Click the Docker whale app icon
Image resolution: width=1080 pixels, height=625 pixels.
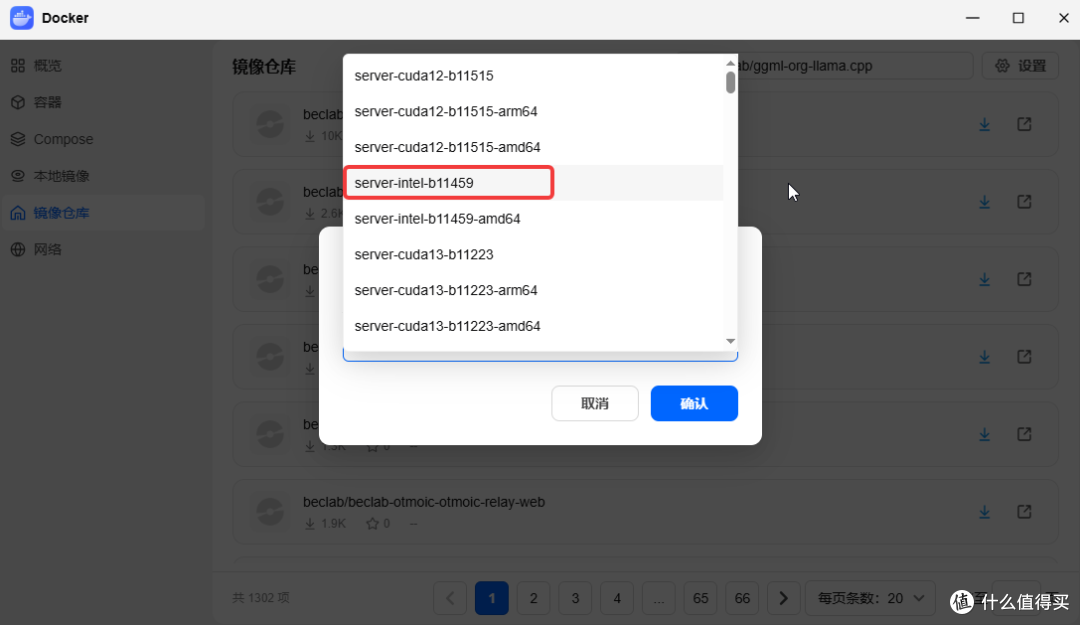pyautogui.click(x=21, y=18)
